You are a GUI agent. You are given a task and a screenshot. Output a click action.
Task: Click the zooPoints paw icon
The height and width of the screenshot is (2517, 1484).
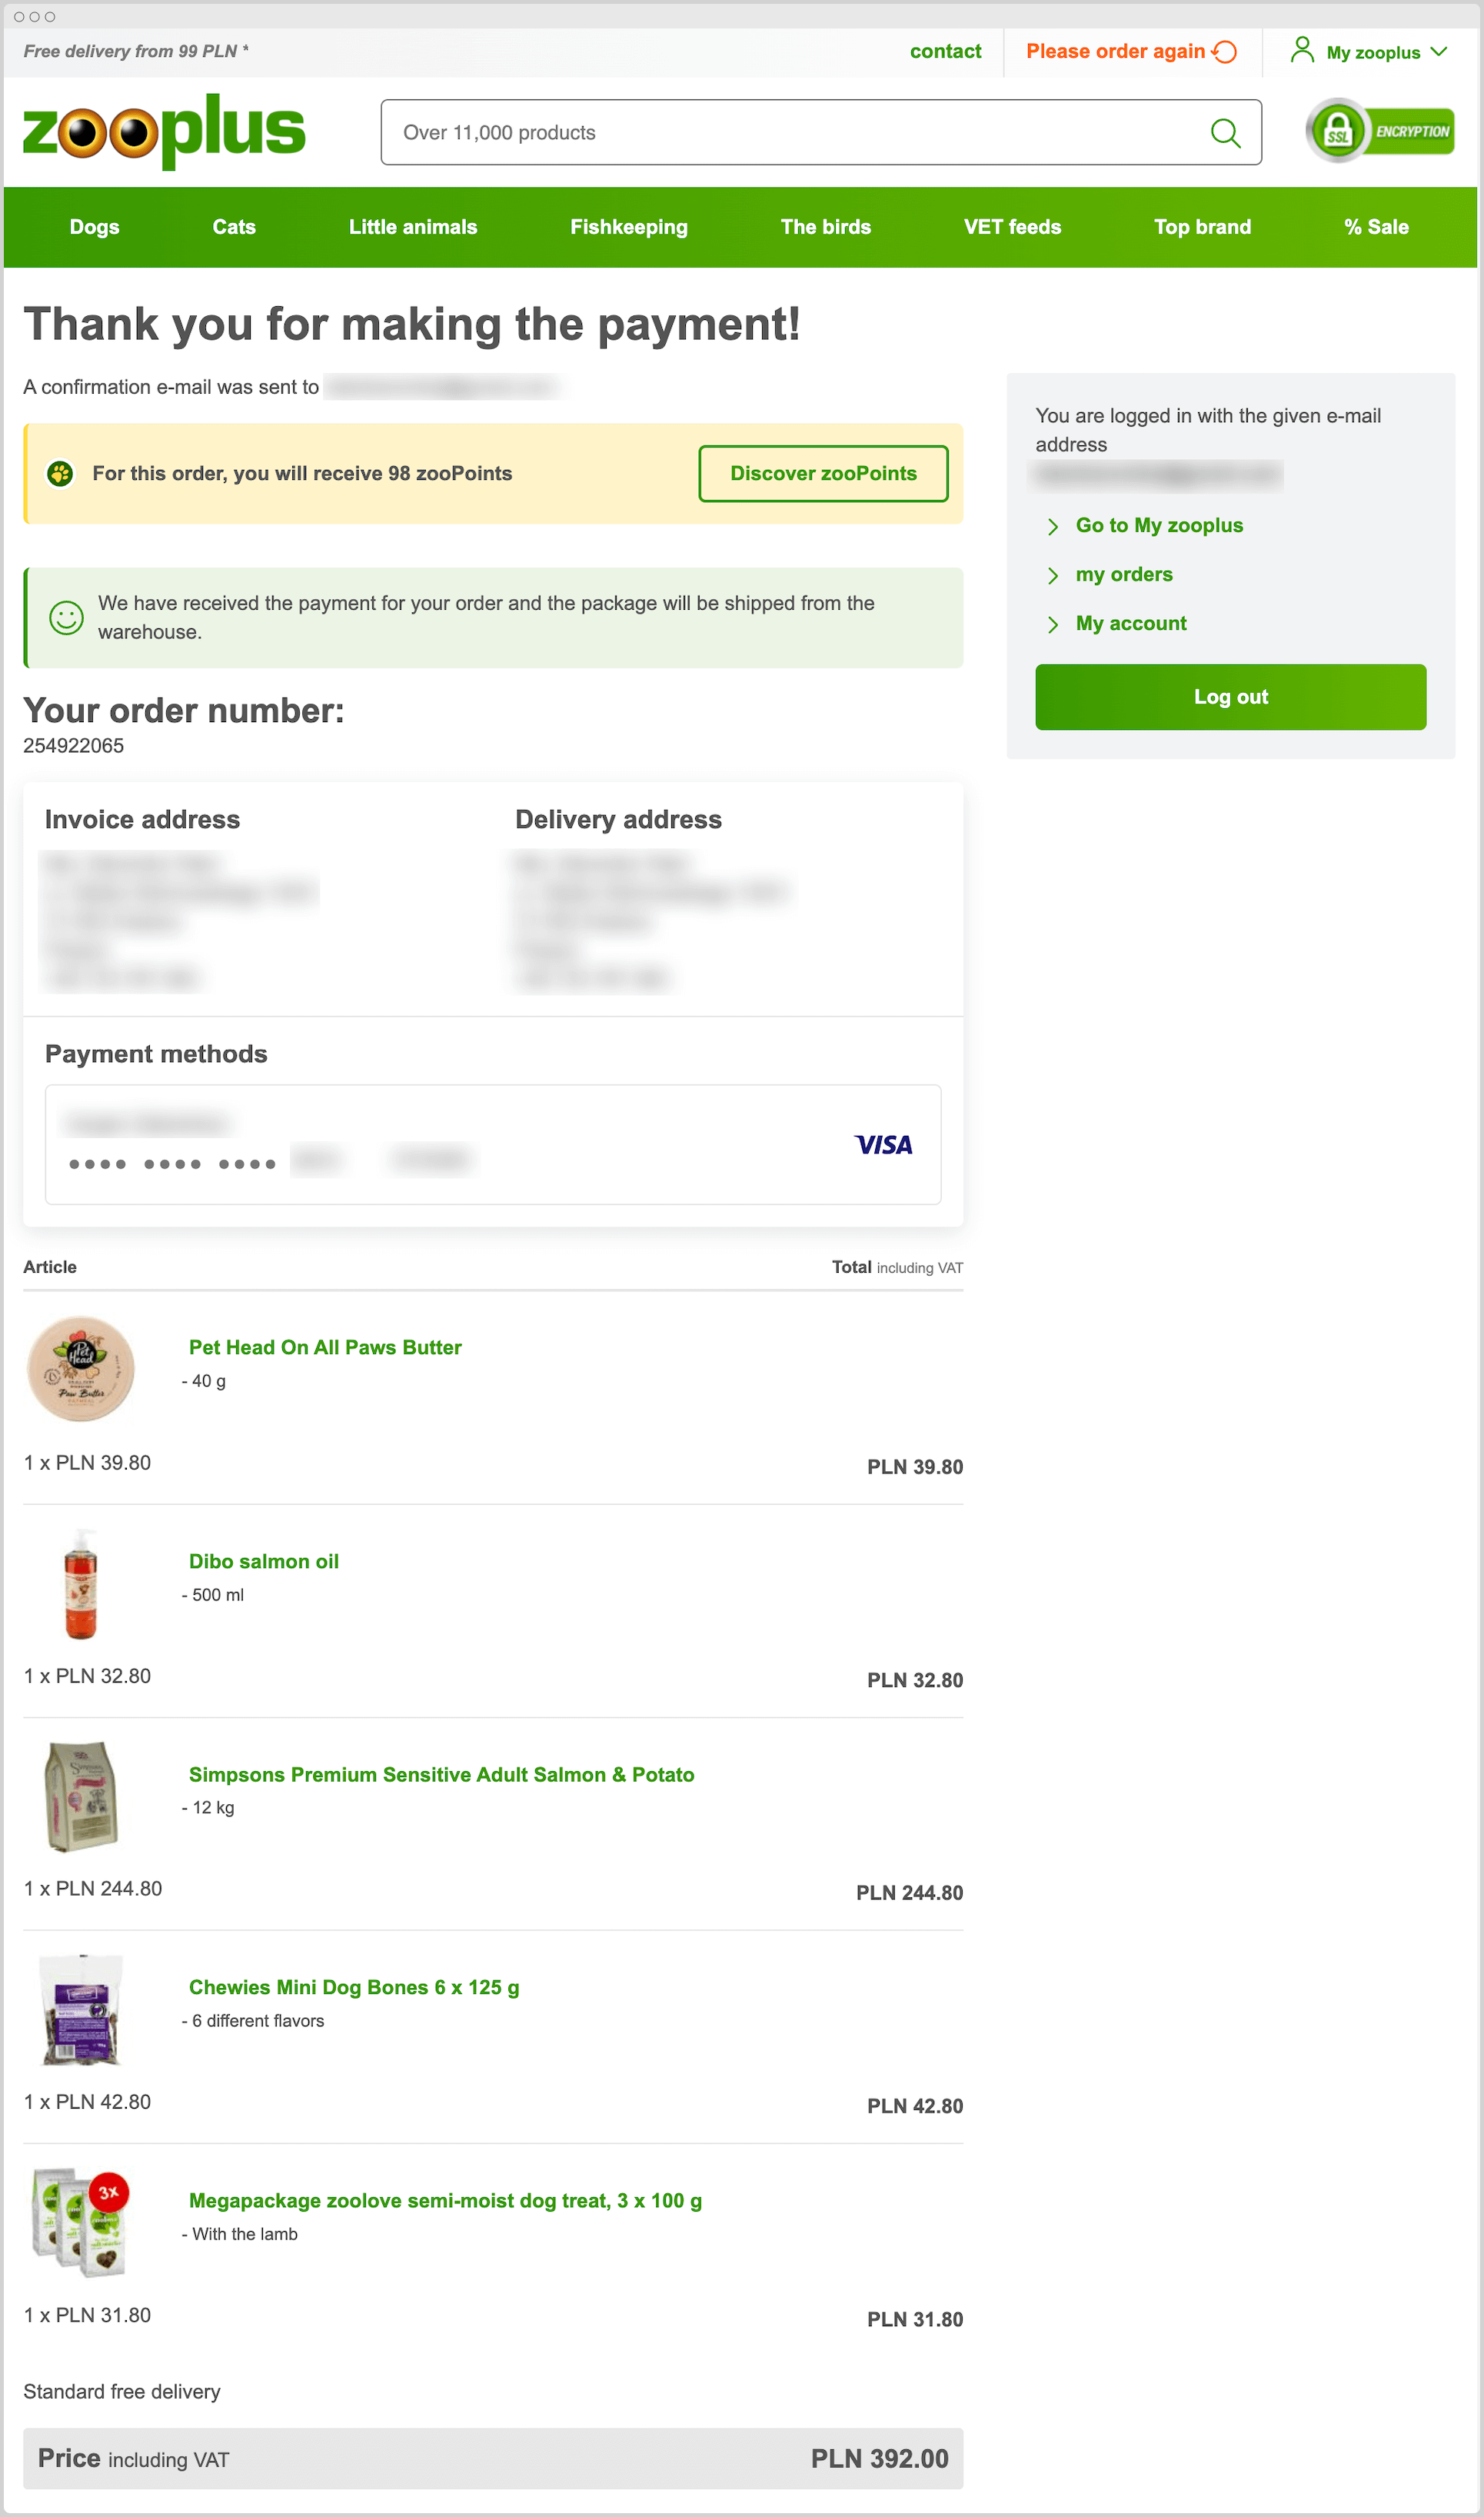pos(62,473)
